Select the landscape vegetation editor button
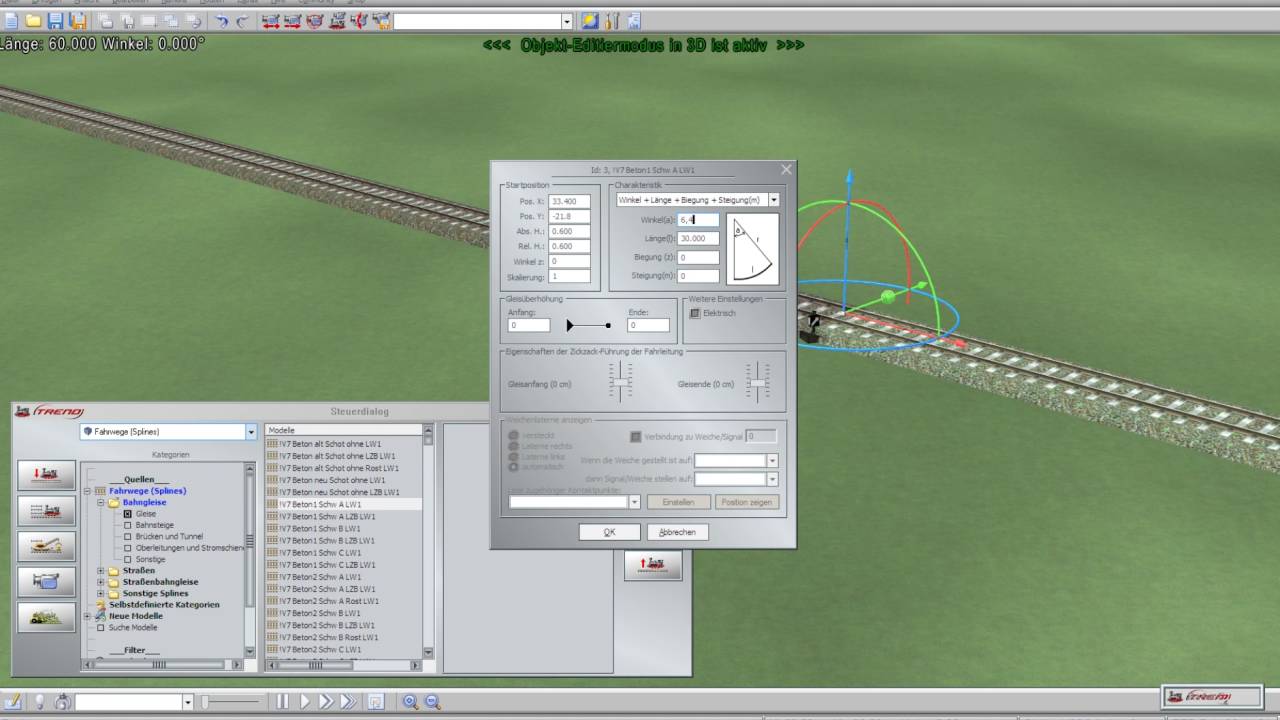 [x=46, y=617]
